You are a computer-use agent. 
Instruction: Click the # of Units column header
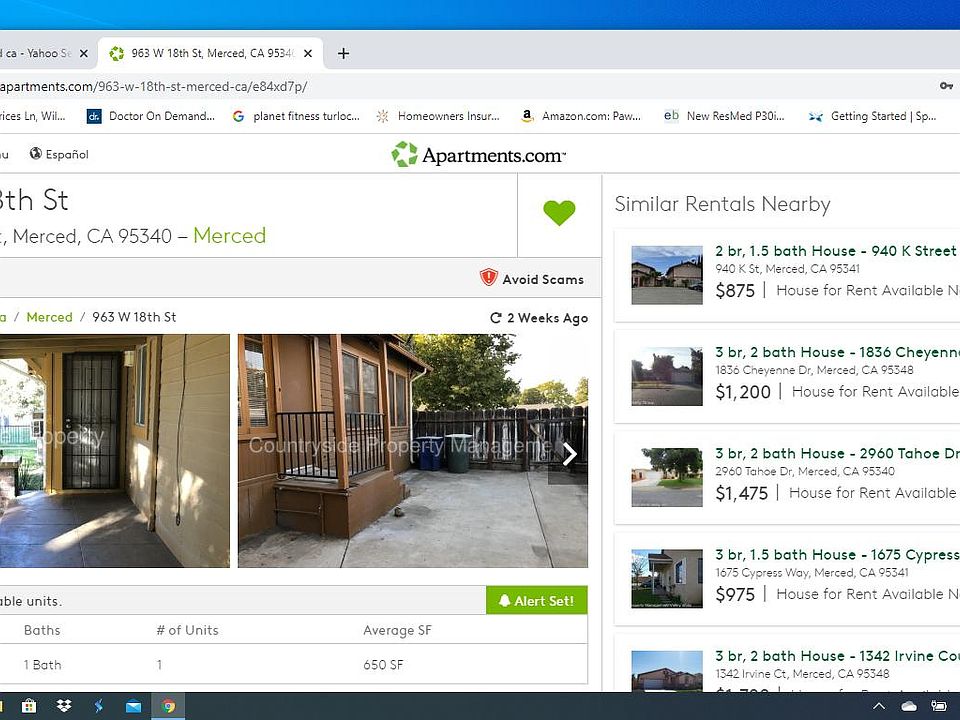tap(187, 630)
